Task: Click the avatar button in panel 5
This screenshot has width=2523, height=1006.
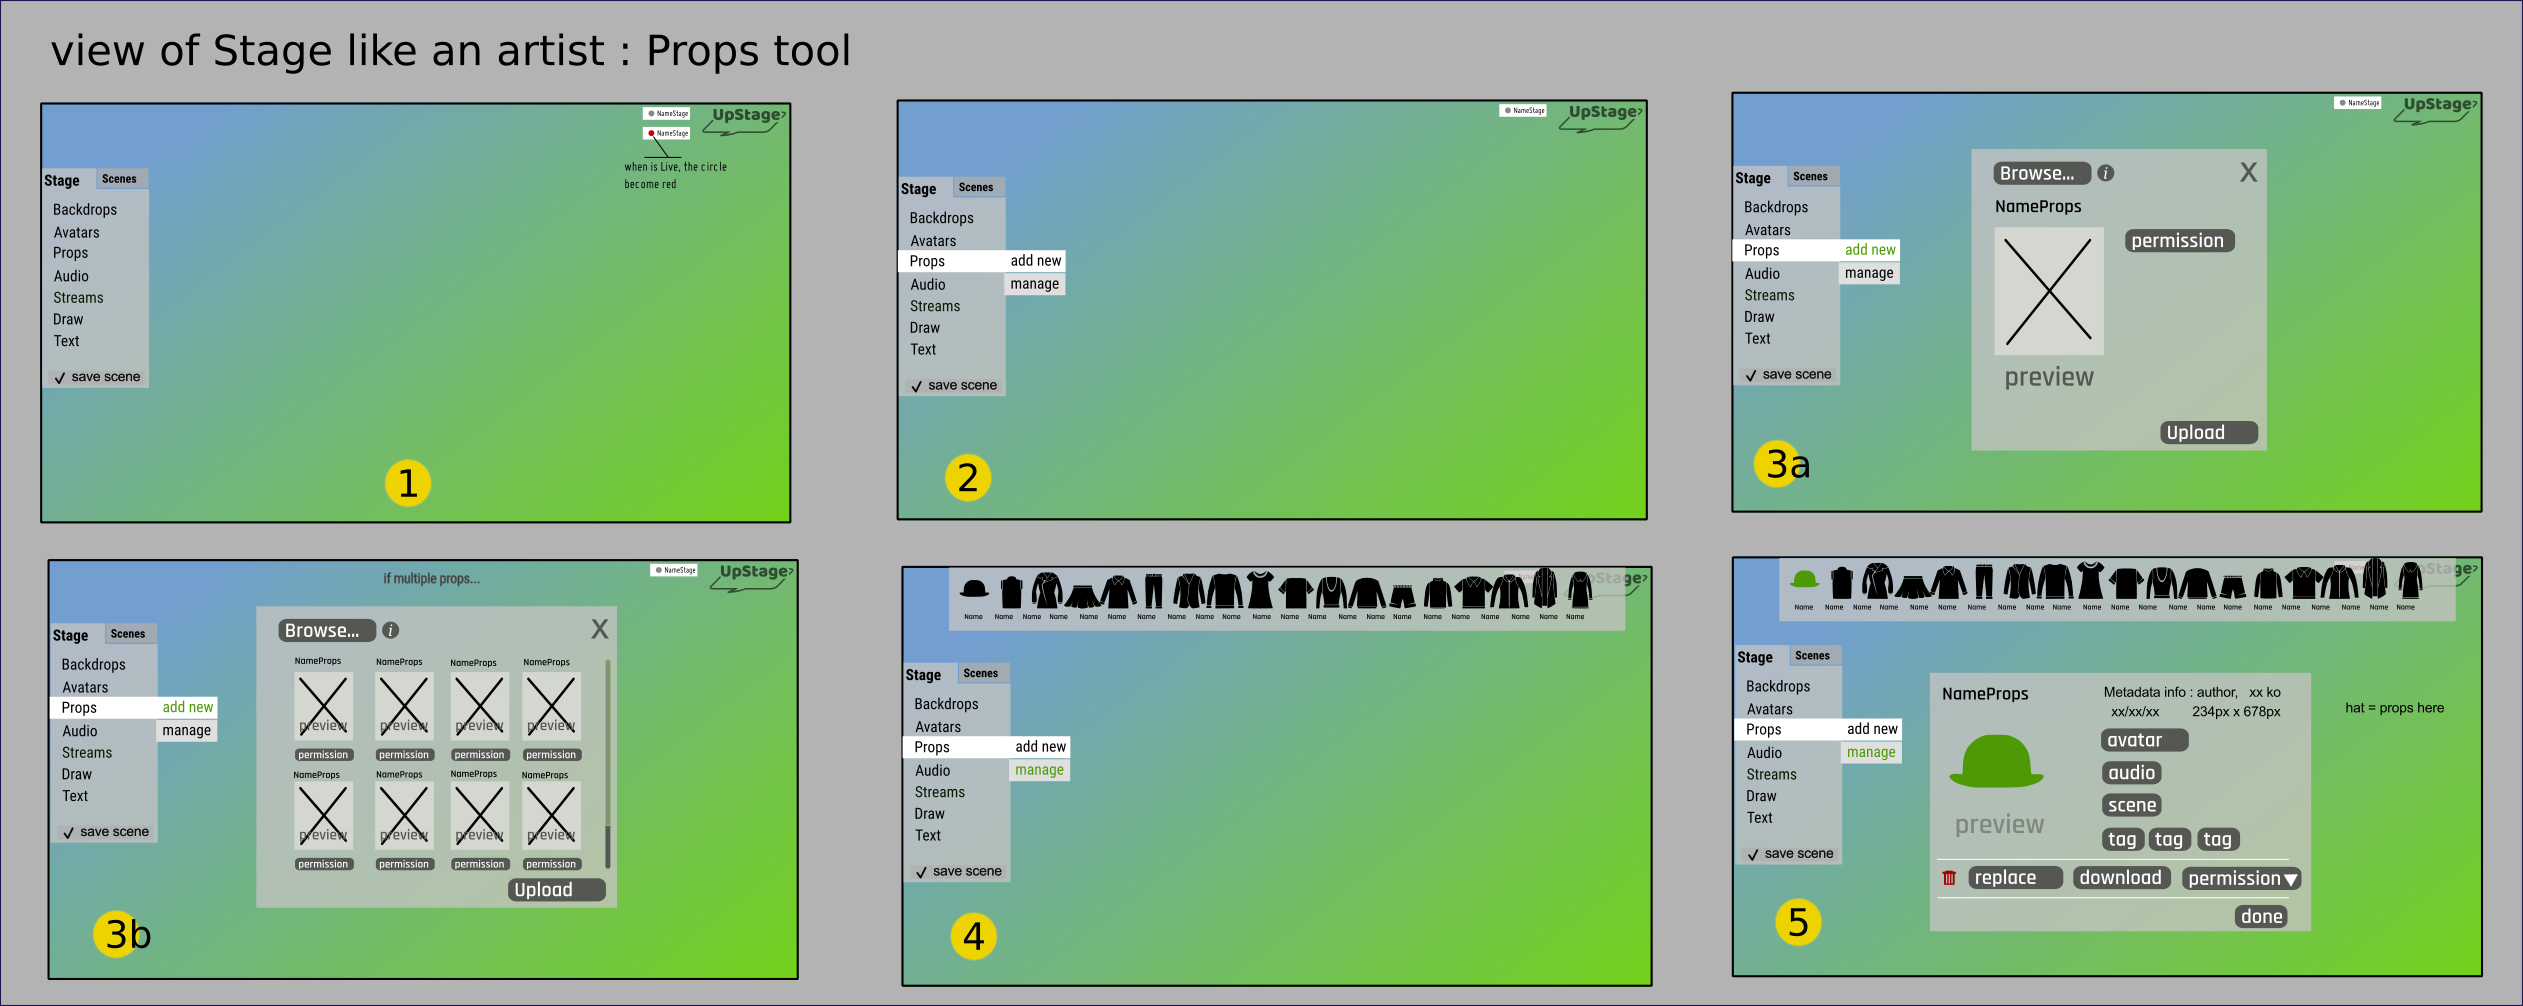Action: click(x=2144, y=740)
